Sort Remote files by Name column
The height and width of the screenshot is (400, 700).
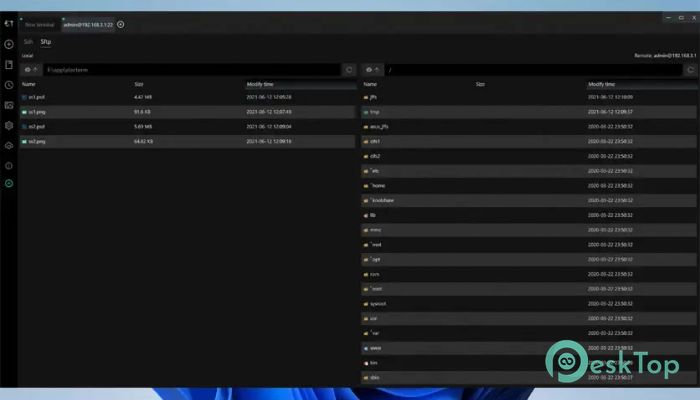[370, 84]
